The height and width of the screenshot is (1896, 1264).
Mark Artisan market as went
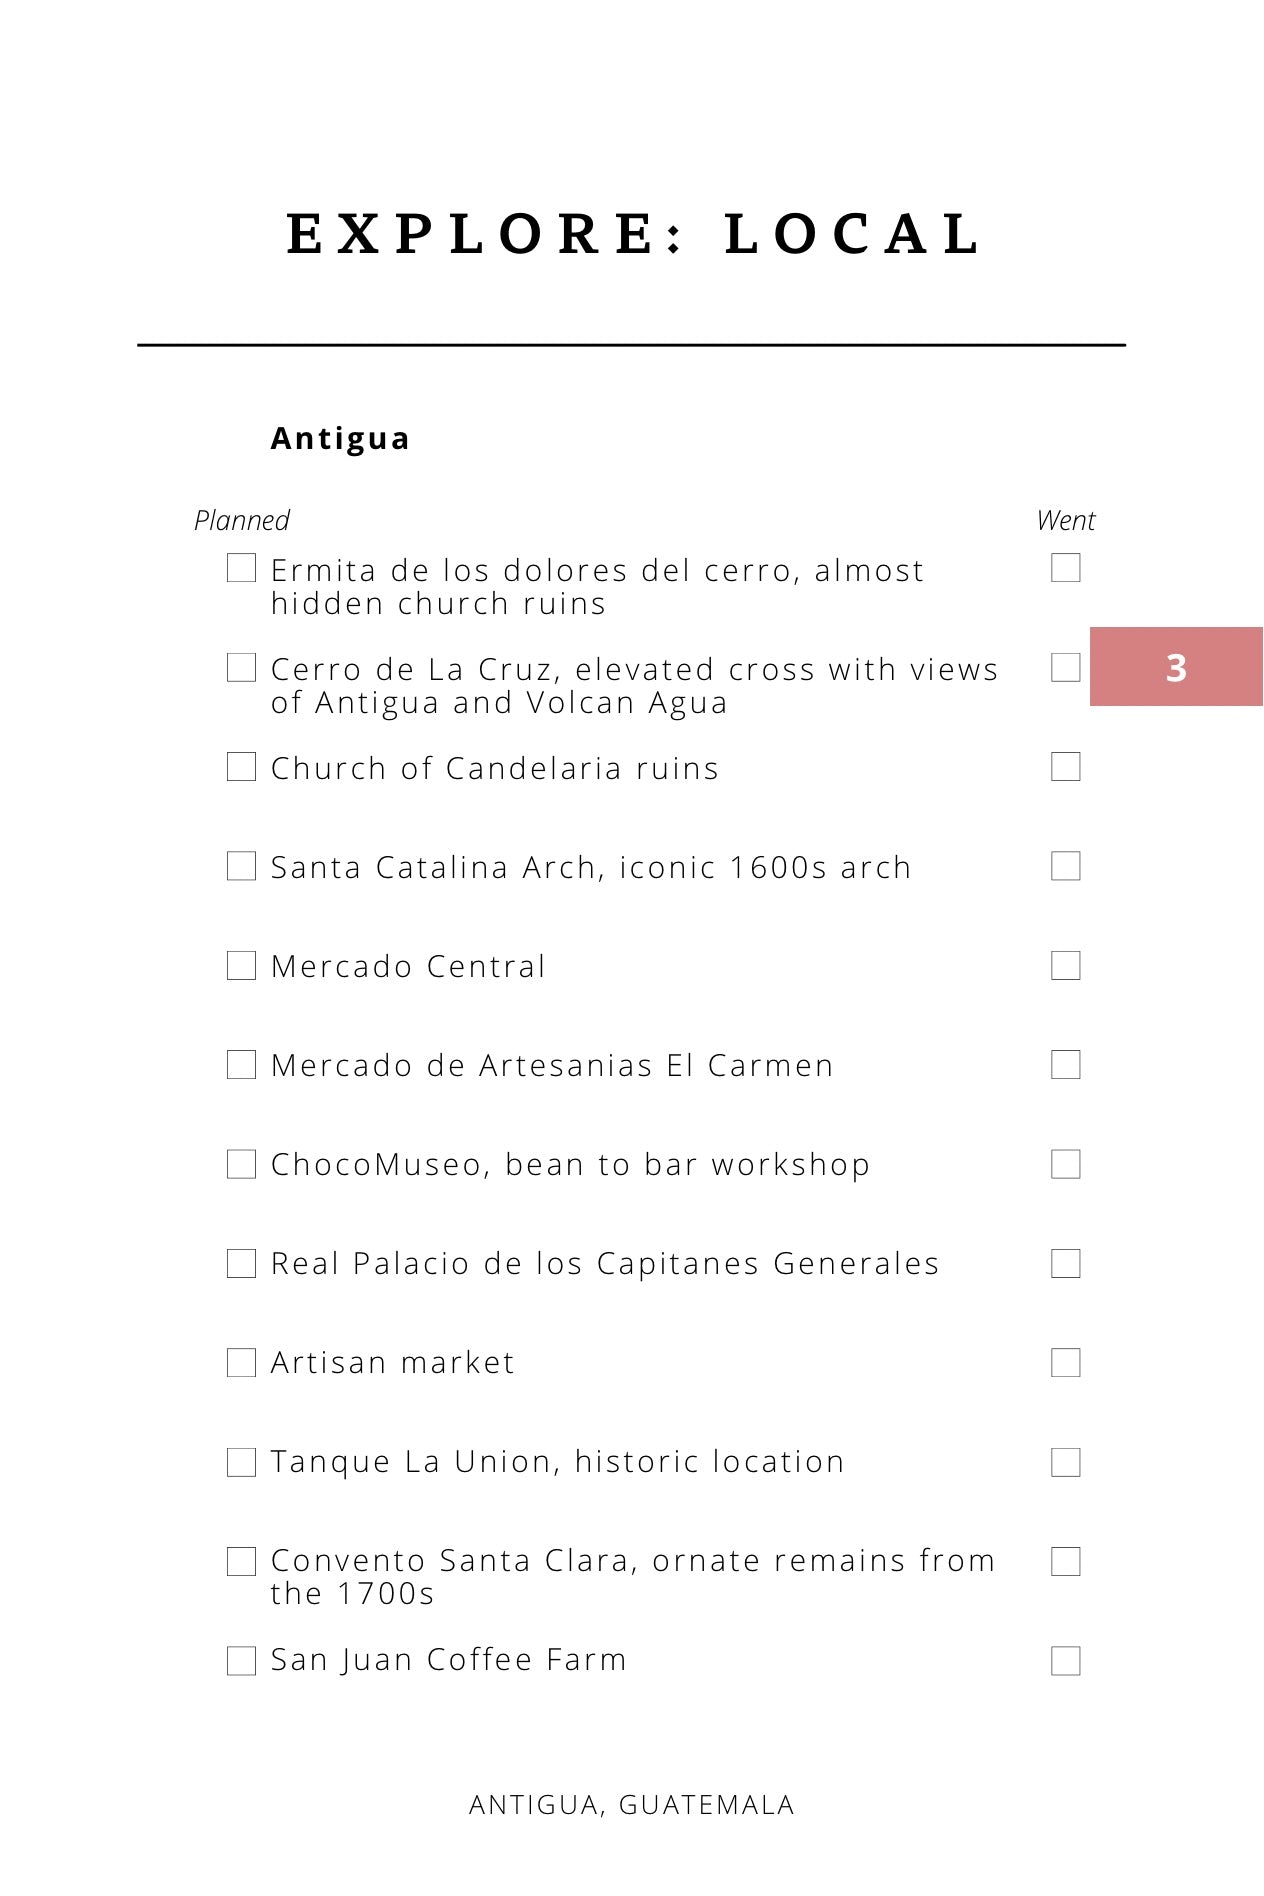click(x=1066, y=1362)
